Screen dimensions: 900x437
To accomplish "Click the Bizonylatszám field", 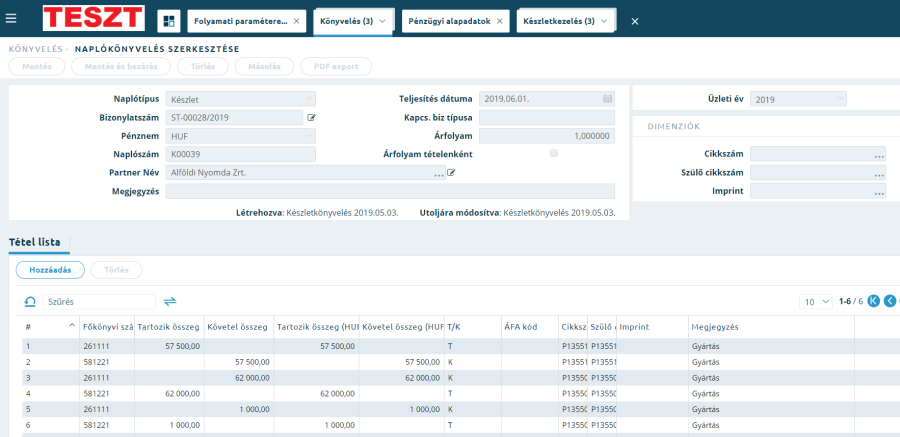I will pyautogui.click(x=234, y=118).
